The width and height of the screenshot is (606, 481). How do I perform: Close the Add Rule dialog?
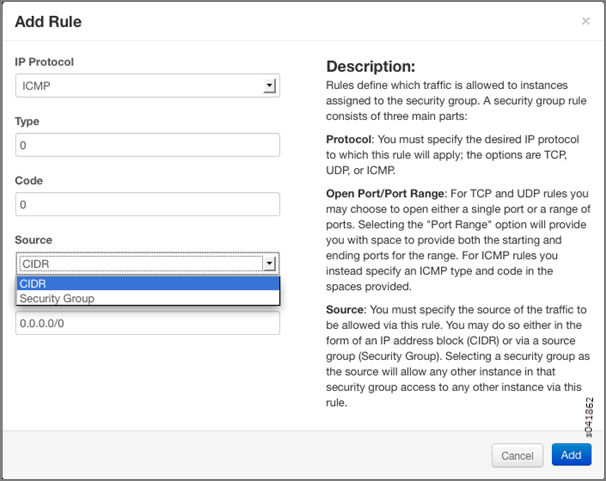(586, 20)
